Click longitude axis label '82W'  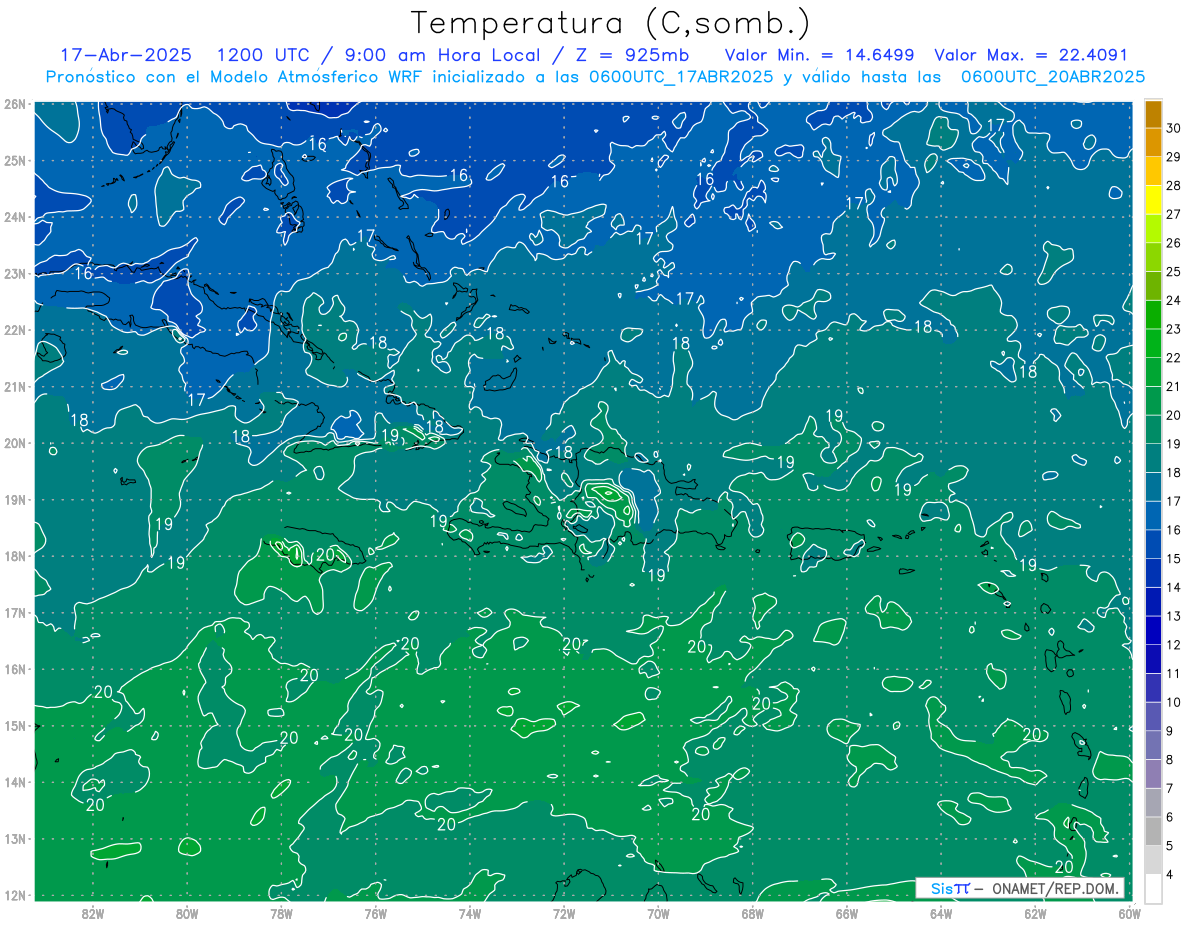tap(93, 913)
